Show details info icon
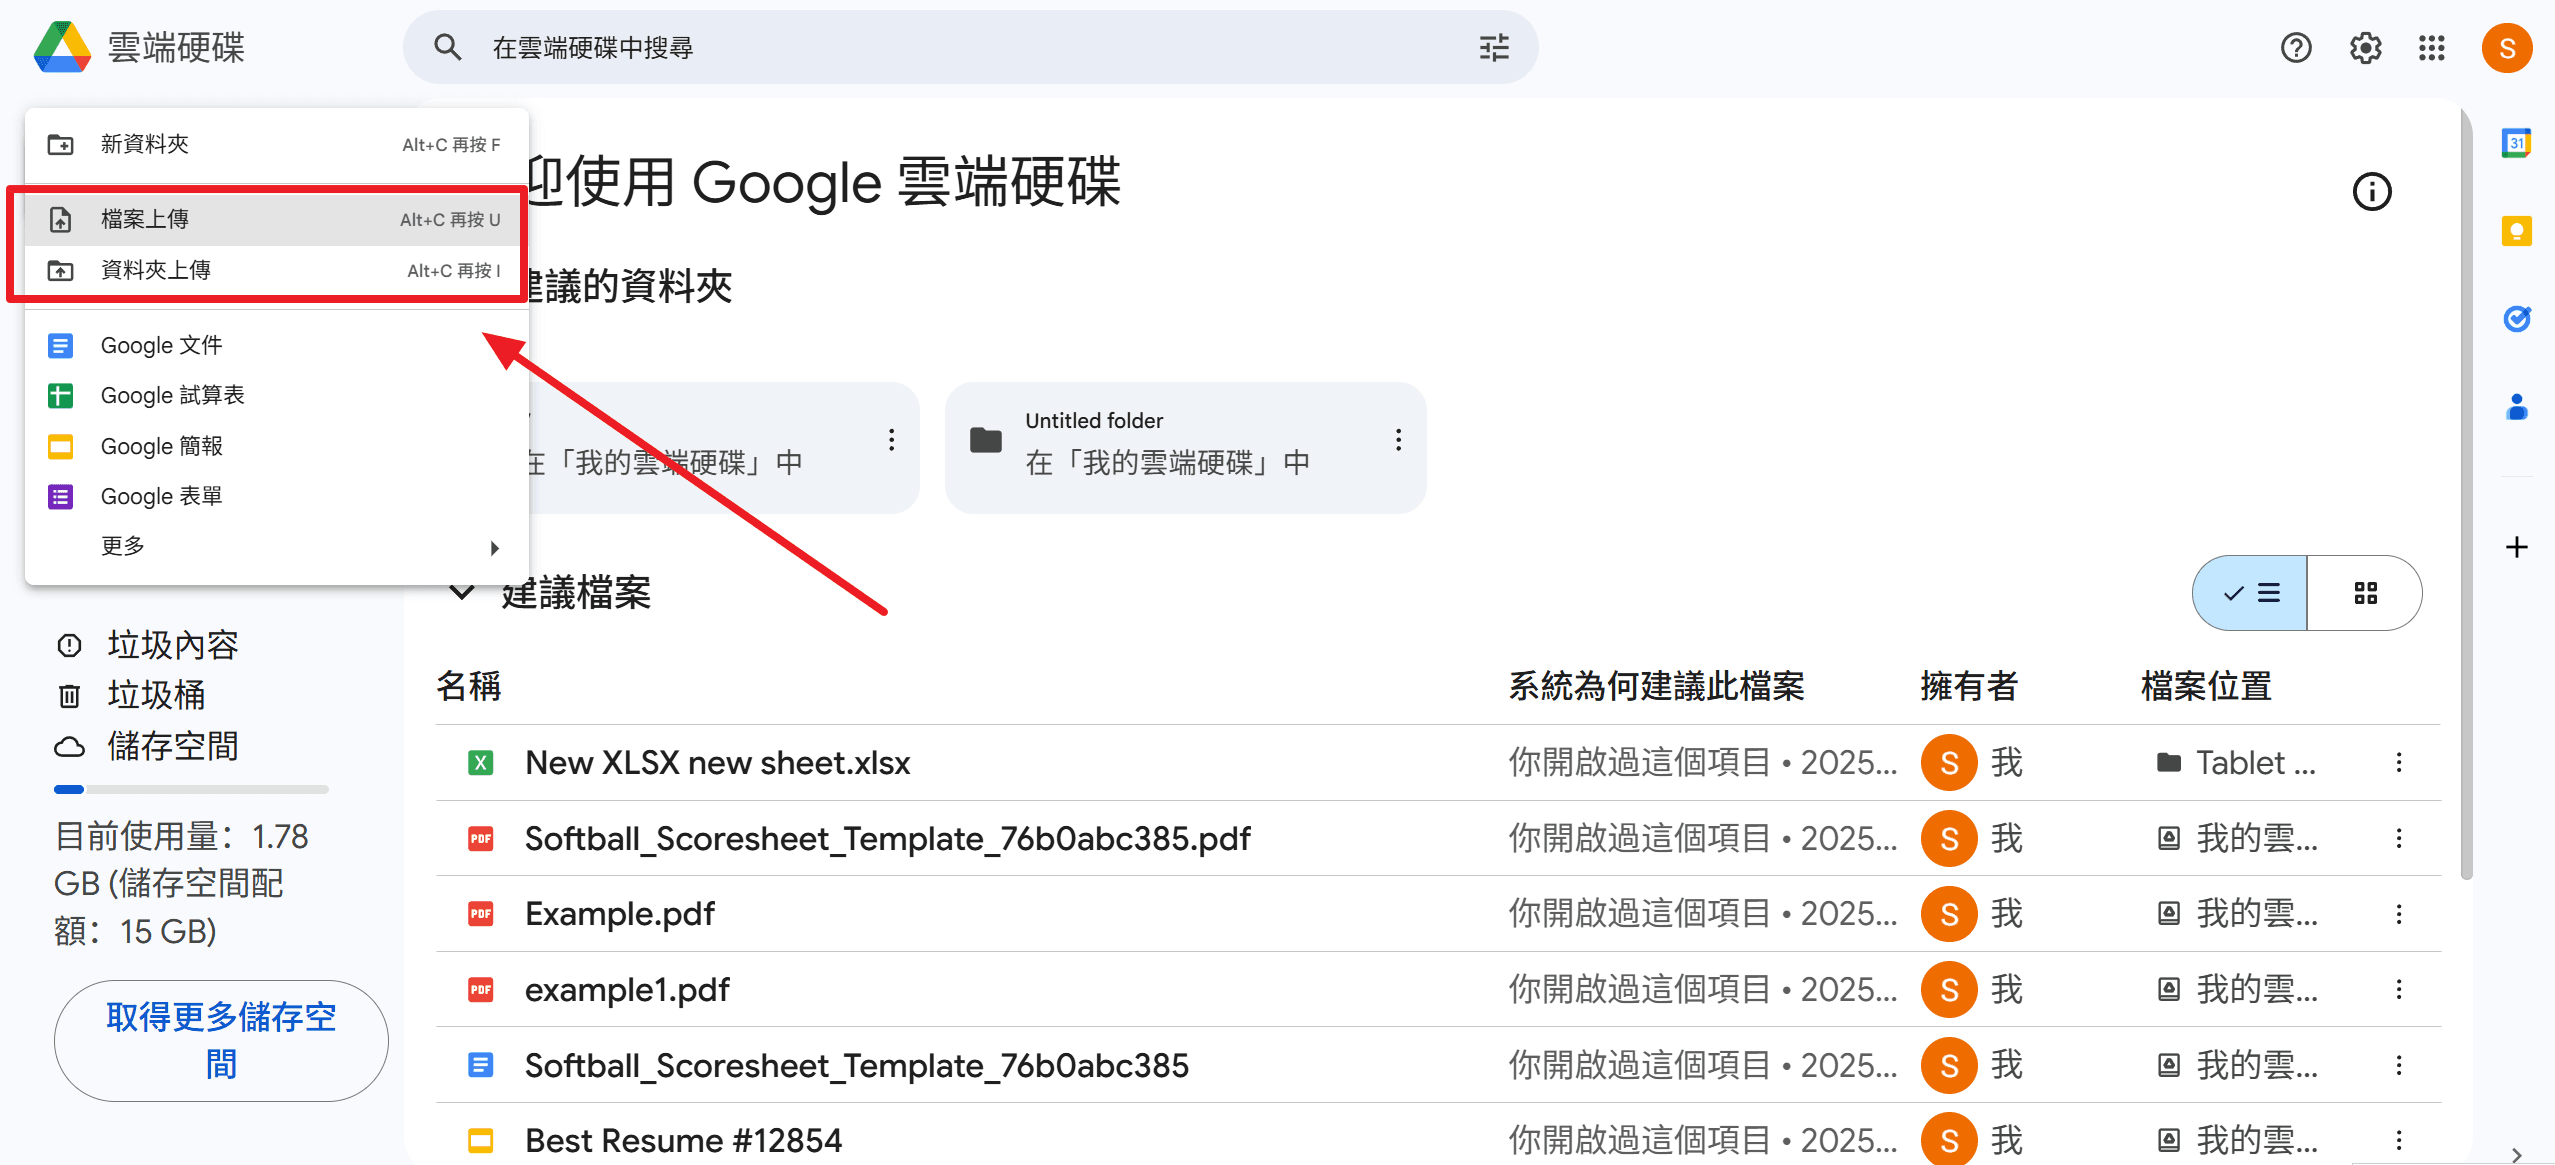Viewport: 2555px width, 1165px height. pos(2372,191)
